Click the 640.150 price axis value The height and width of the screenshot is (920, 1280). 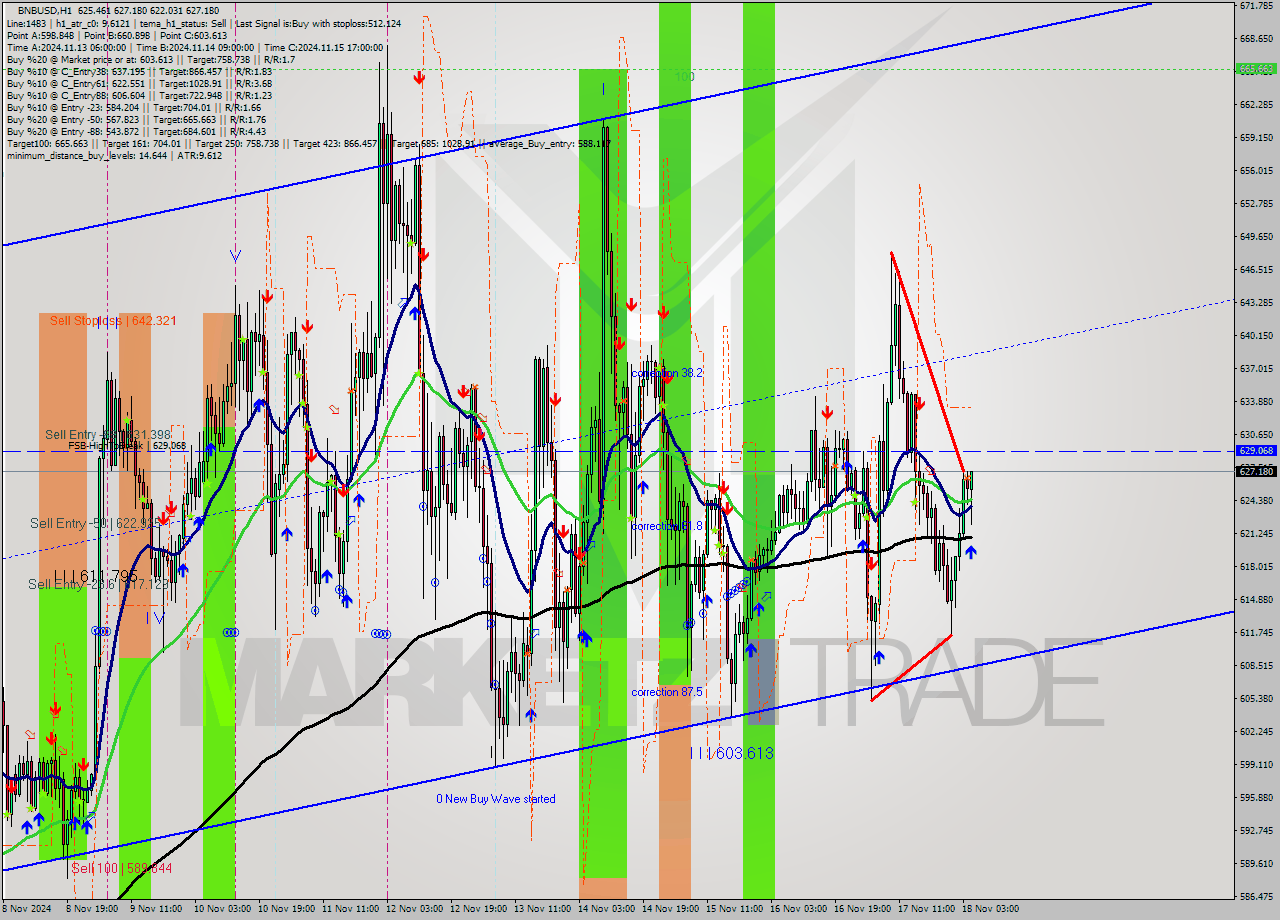pyautogui.click(x=1256, y=336)
